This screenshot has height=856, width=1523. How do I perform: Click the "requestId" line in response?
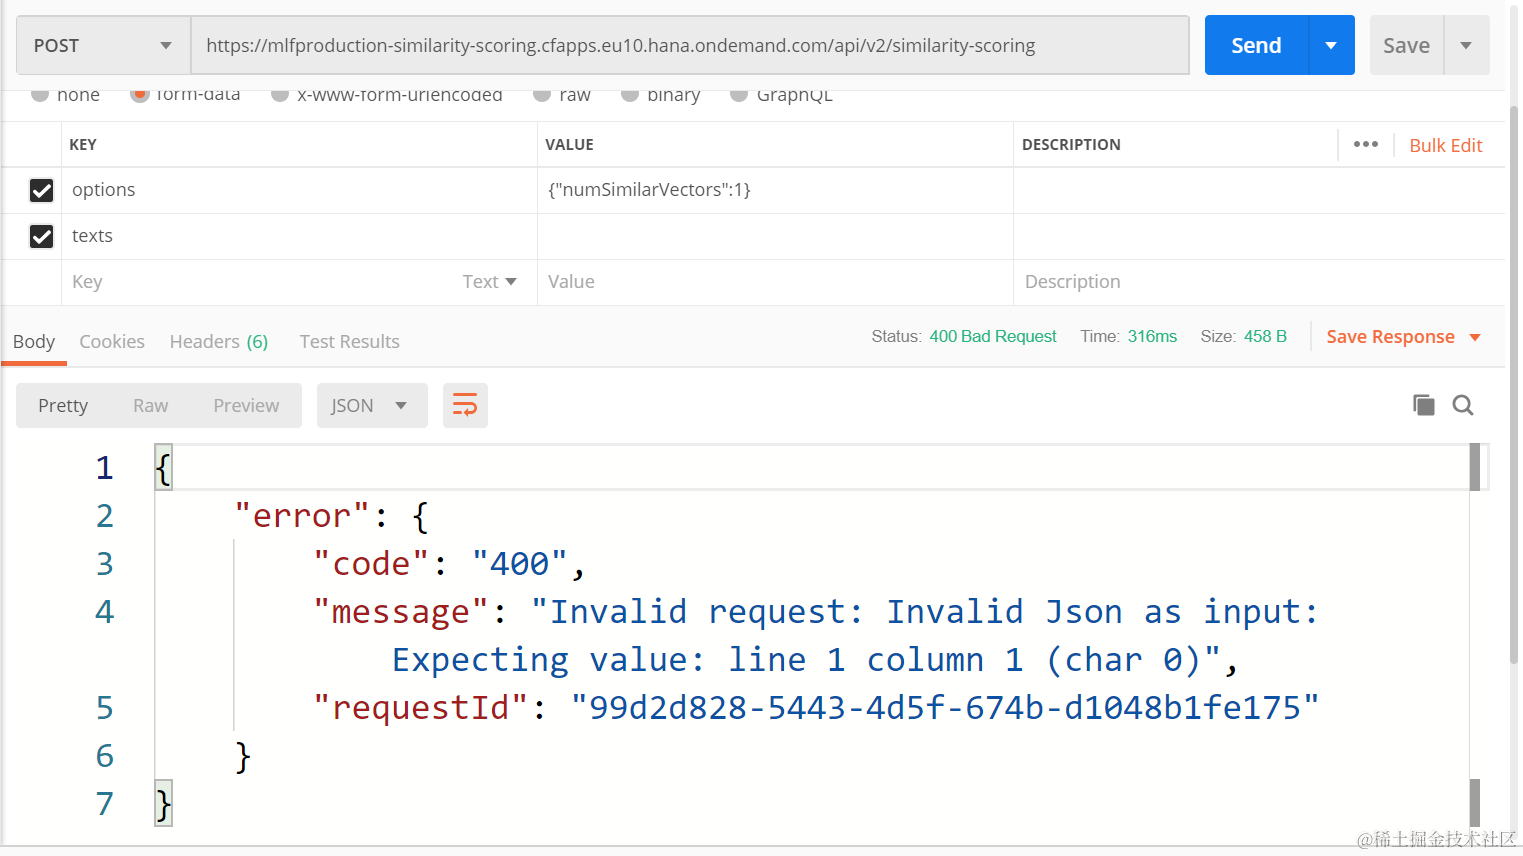click(816, 708)
